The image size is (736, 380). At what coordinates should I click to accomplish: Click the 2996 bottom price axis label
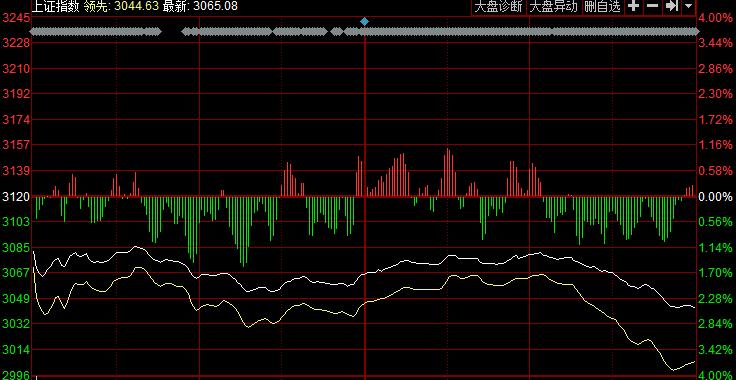pos(16,375)
